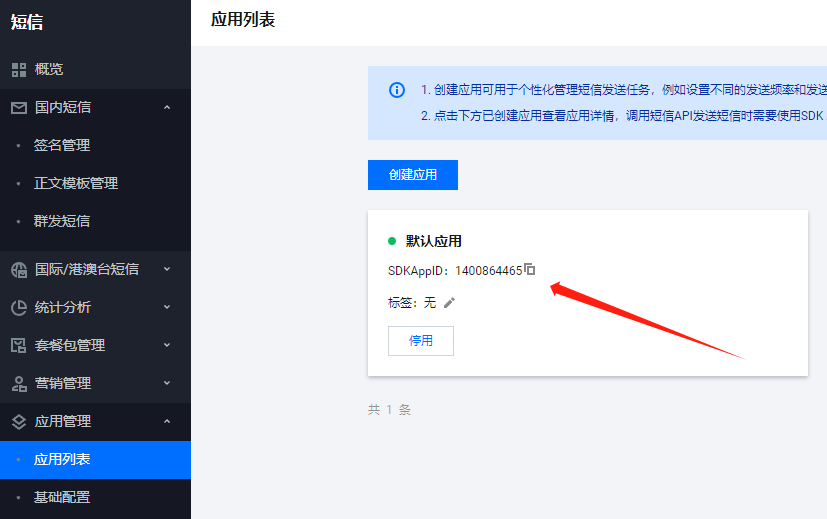The height and width of the screenshot is (519, 827).
Task: Click the international SMS globe icon
Action: click(x=19, y=269)
